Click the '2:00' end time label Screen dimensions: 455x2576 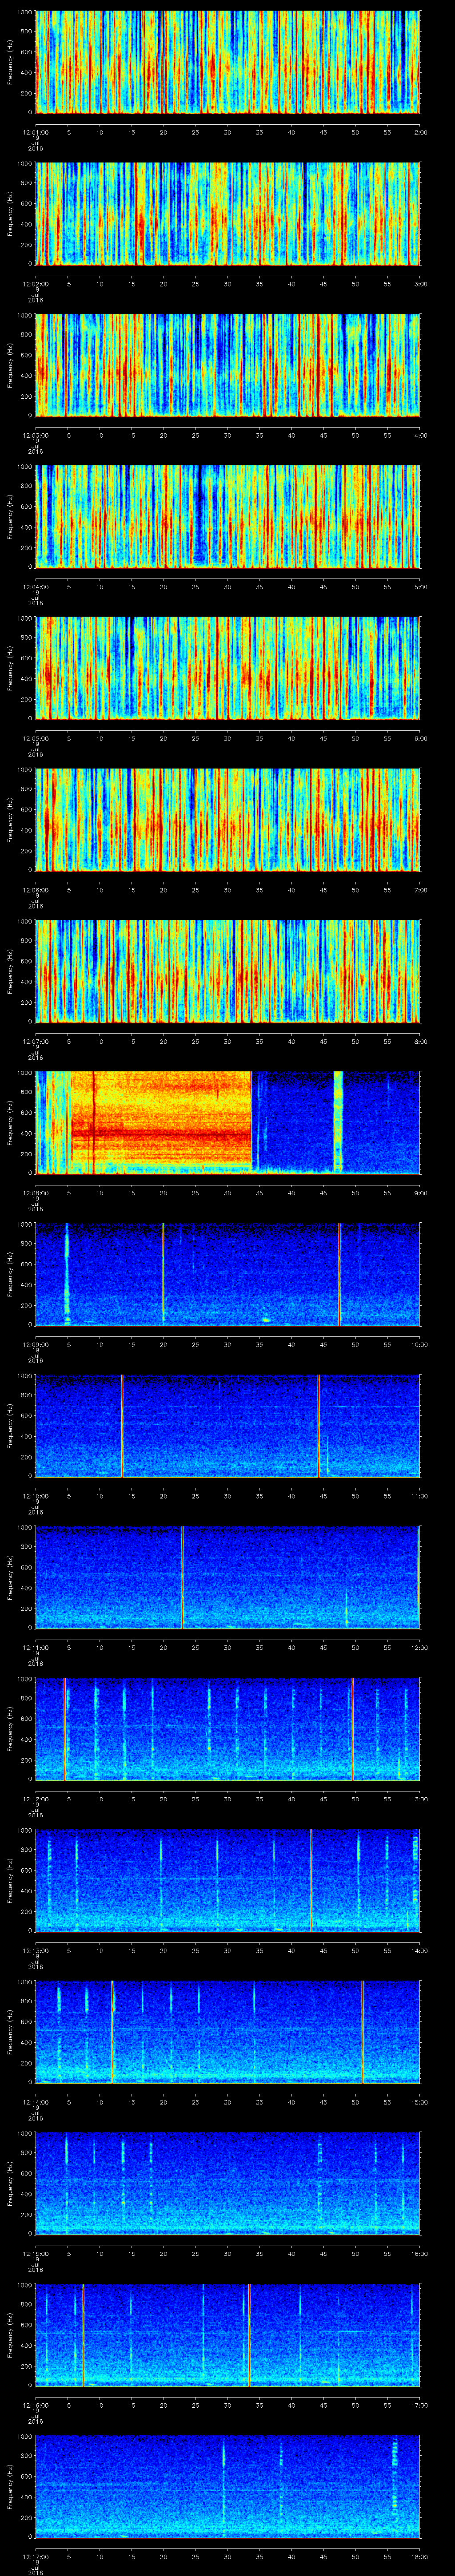[x=420, y=132]
